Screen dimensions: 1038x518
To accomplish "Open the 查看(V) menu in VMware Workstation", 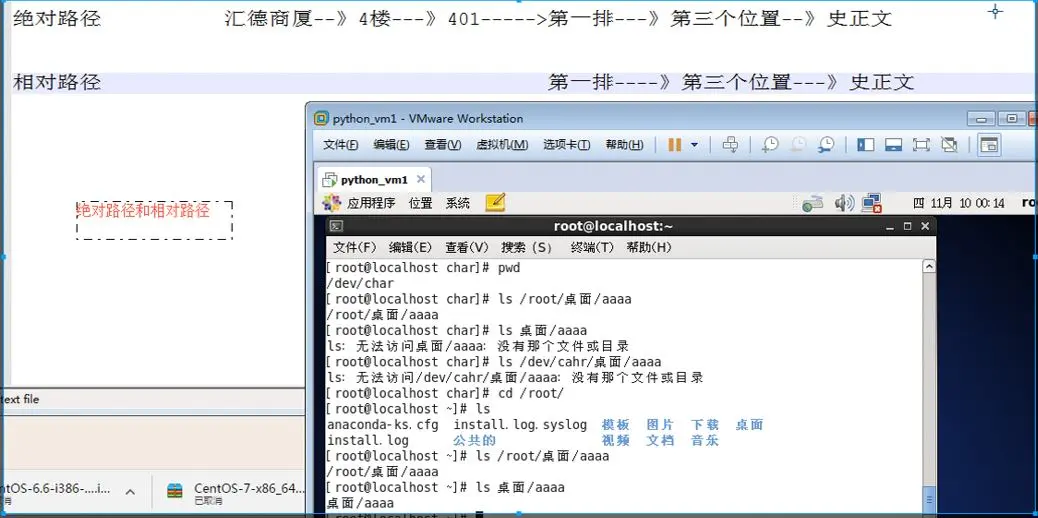I will click(x=443, y=144).
